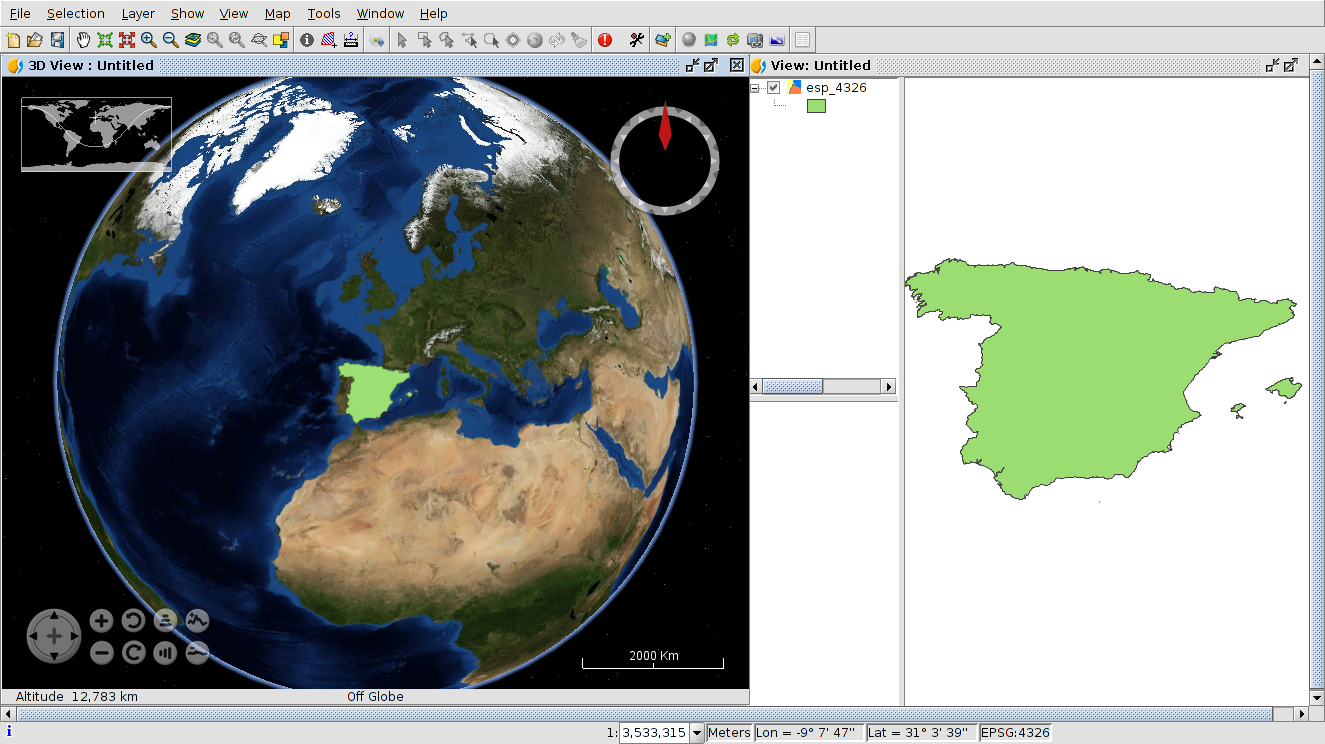This screenshot has height=744, width=1325.
Task: Click the Zoom Out magnifier tool
Action: (x=171, y=40)
